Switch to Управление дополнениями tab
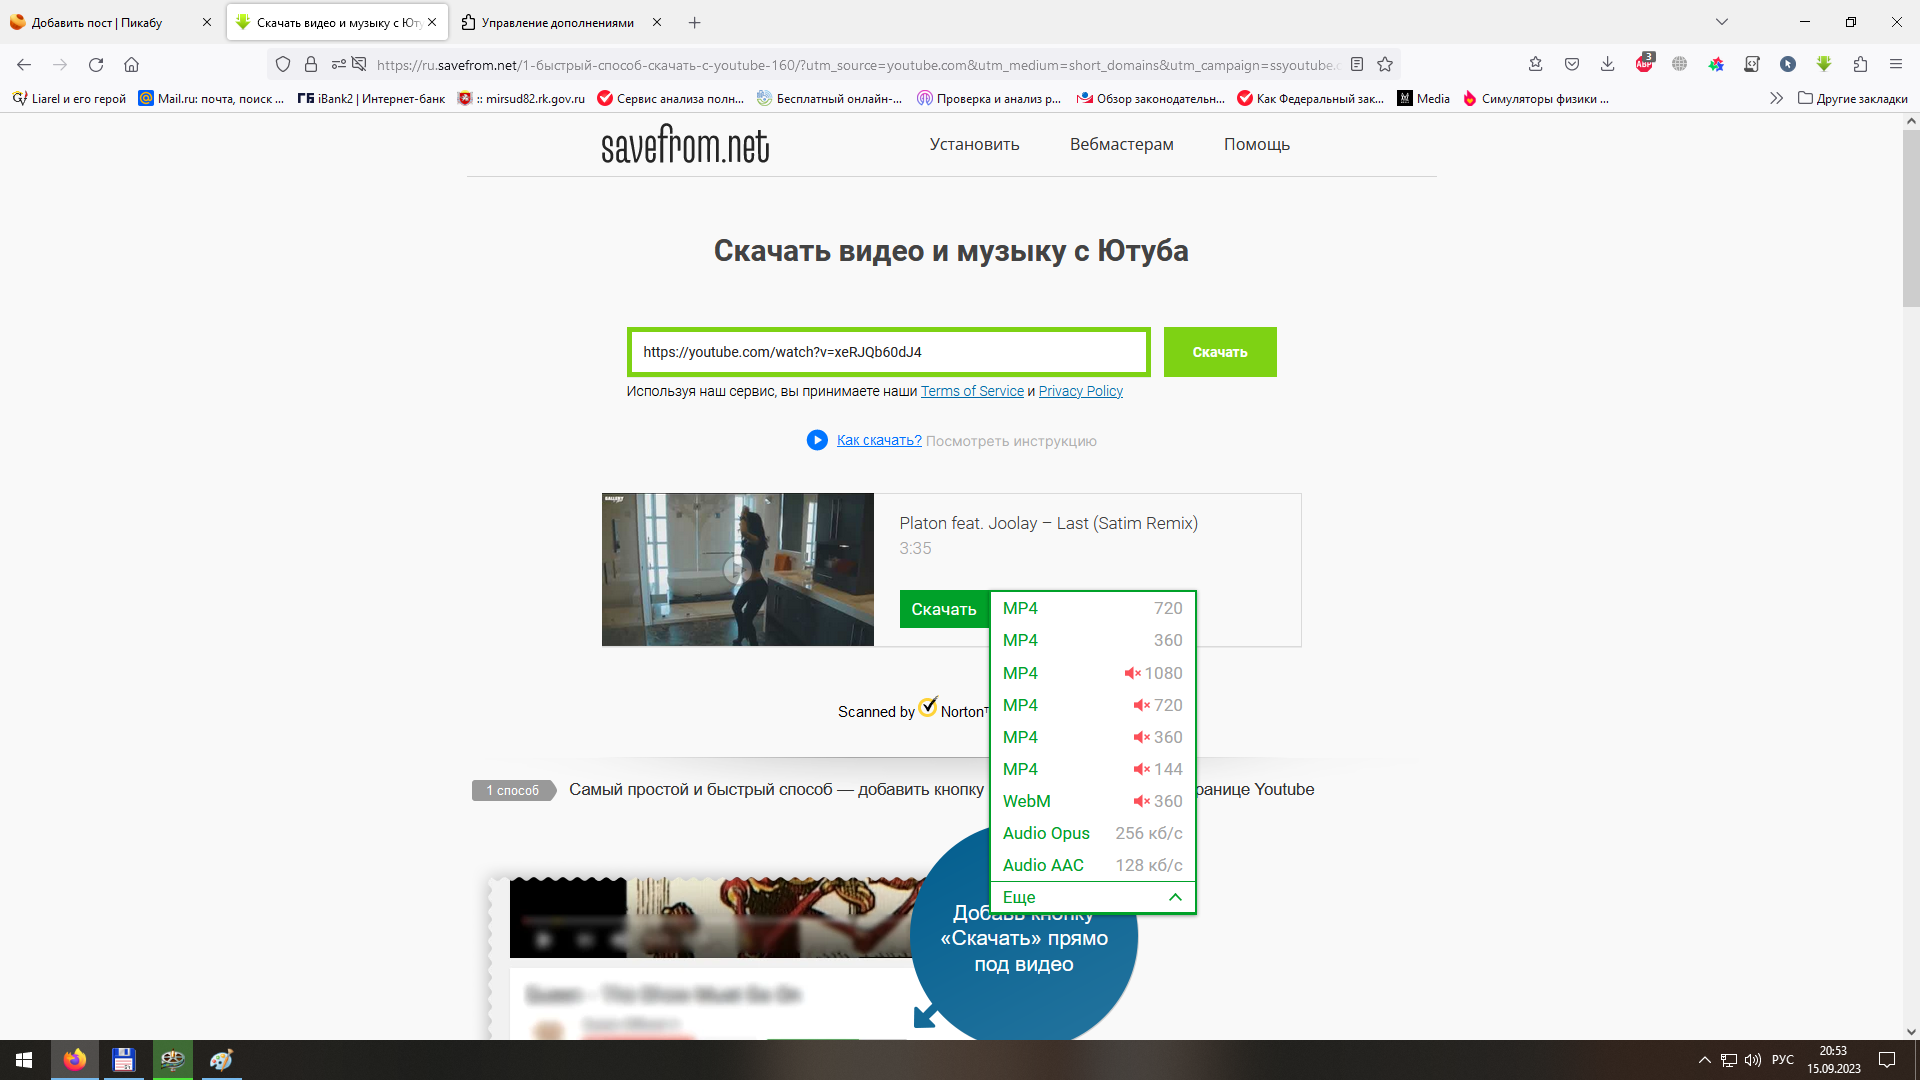 (x=562, y=22)
